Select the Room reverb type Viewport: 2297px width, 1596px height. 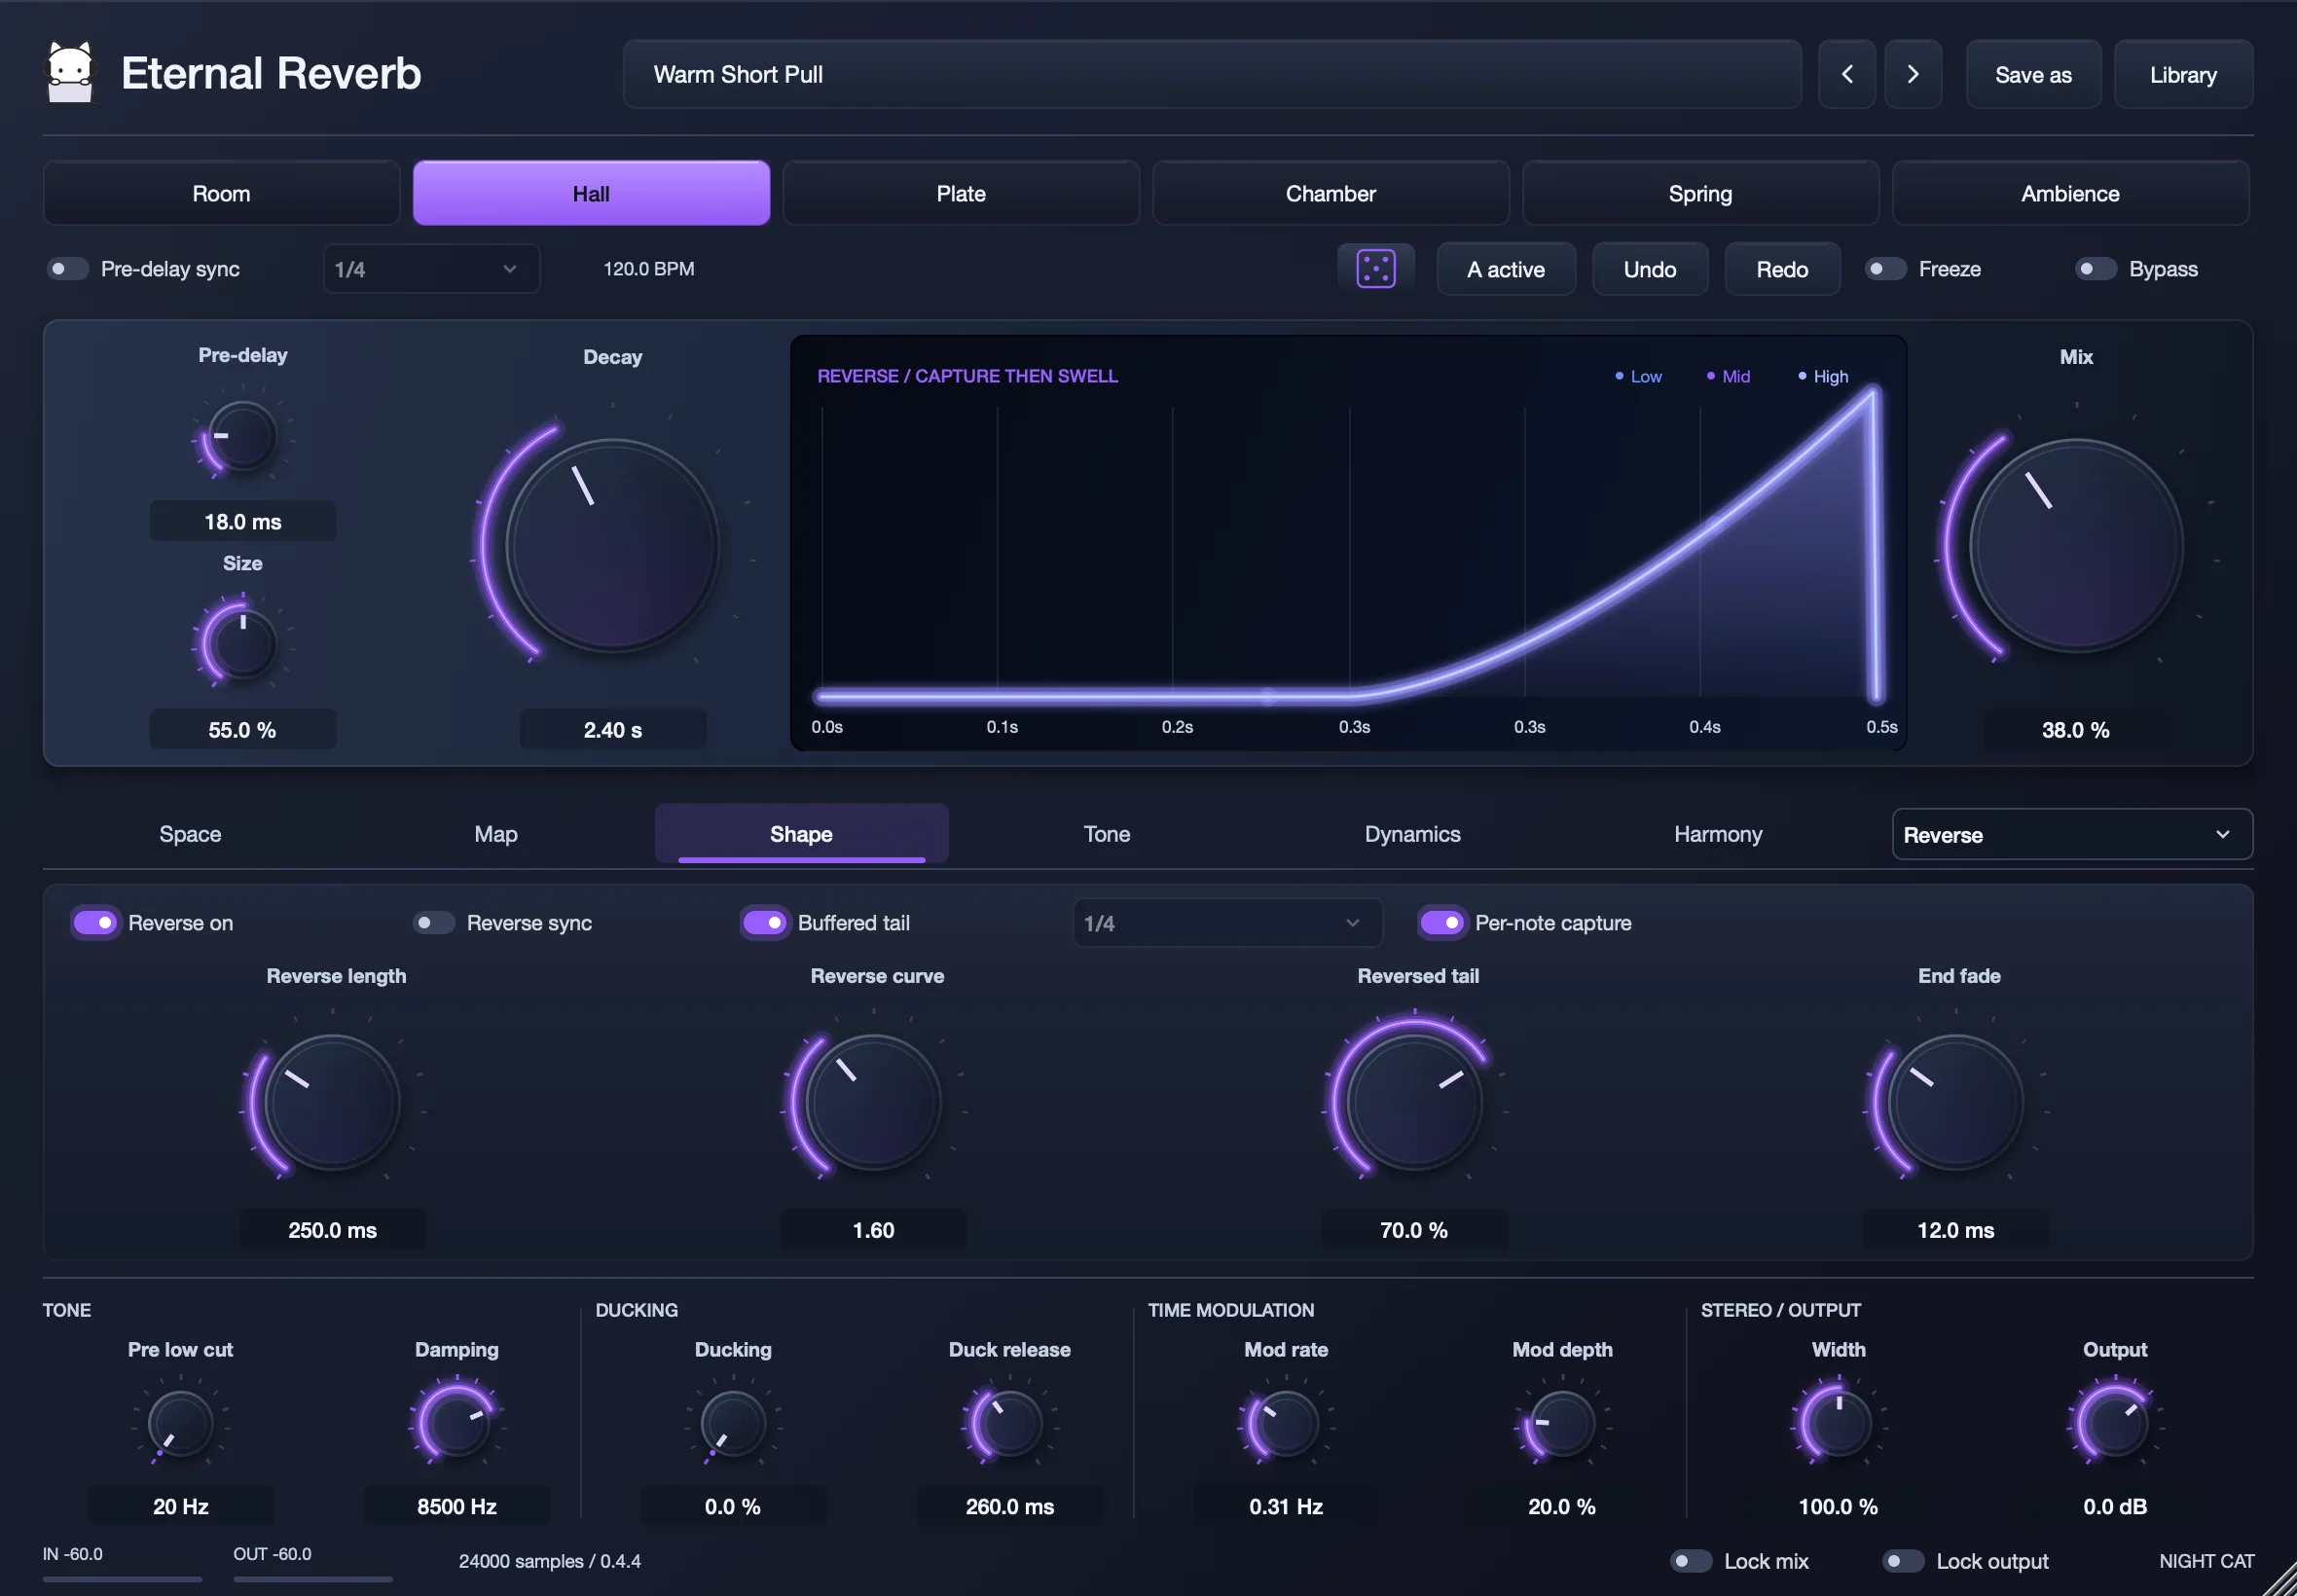pyautogui.click(x=221, y=193)
